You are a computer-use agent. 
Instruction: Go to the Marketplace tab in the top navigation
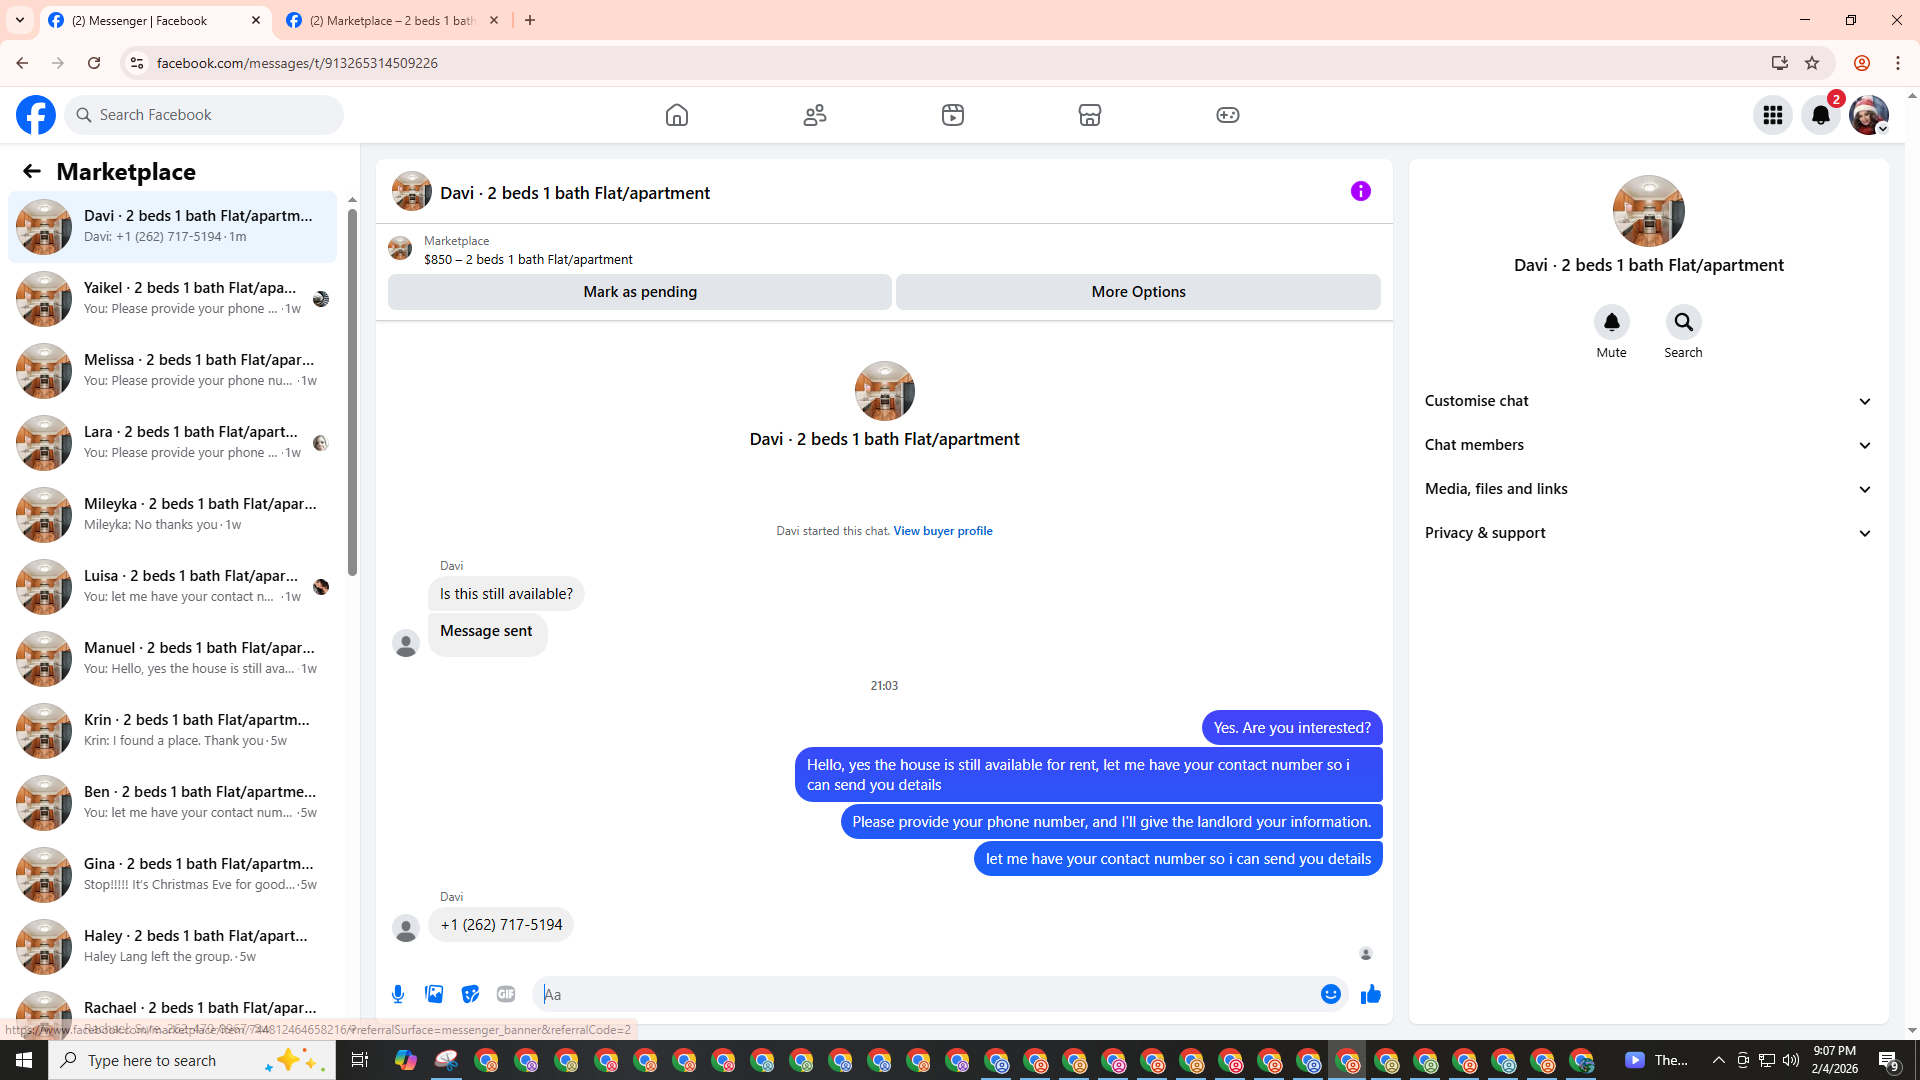1089,115
